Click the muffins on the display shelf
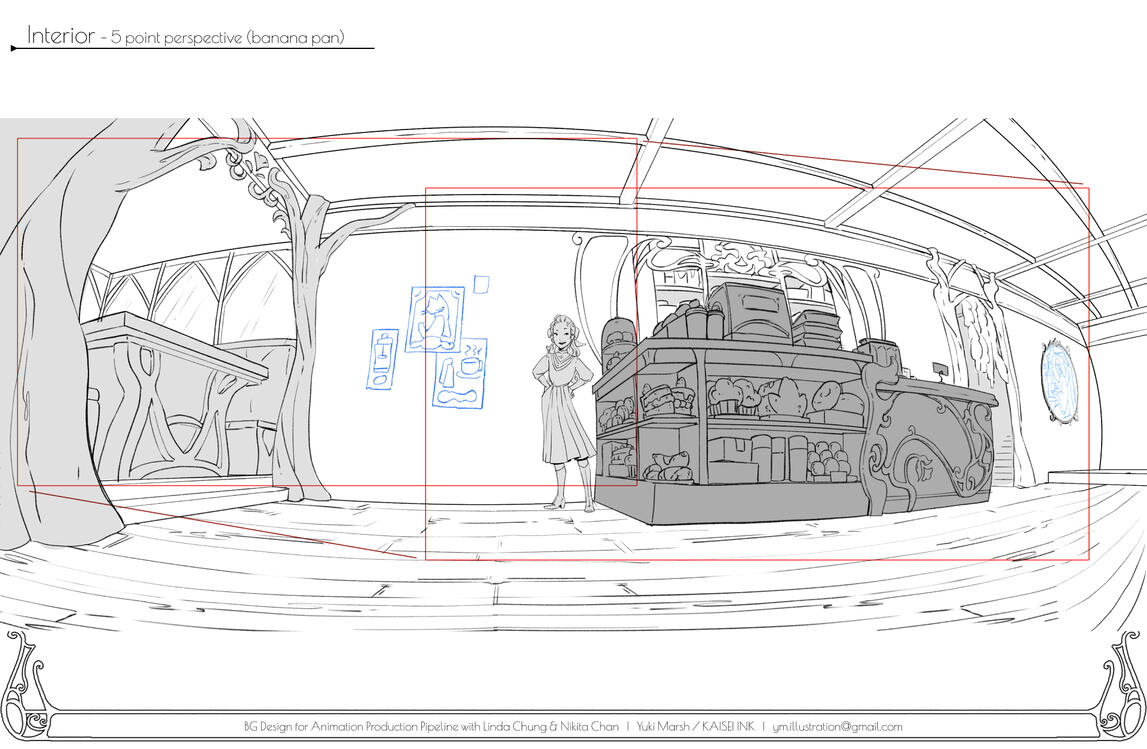Image resolution: width=1147 pixels, height=749 pixels. click(x=735, y=397)
